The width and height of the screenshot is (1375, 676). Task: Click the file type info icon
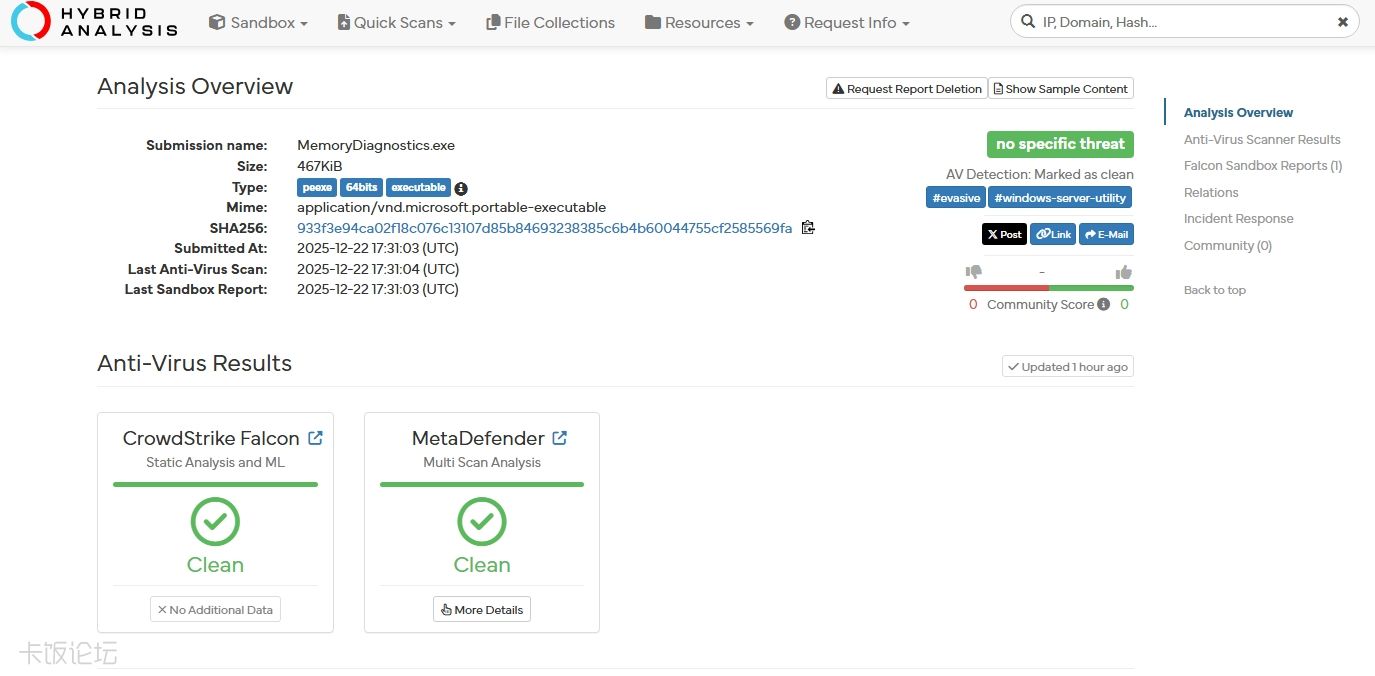click(461, 188)
